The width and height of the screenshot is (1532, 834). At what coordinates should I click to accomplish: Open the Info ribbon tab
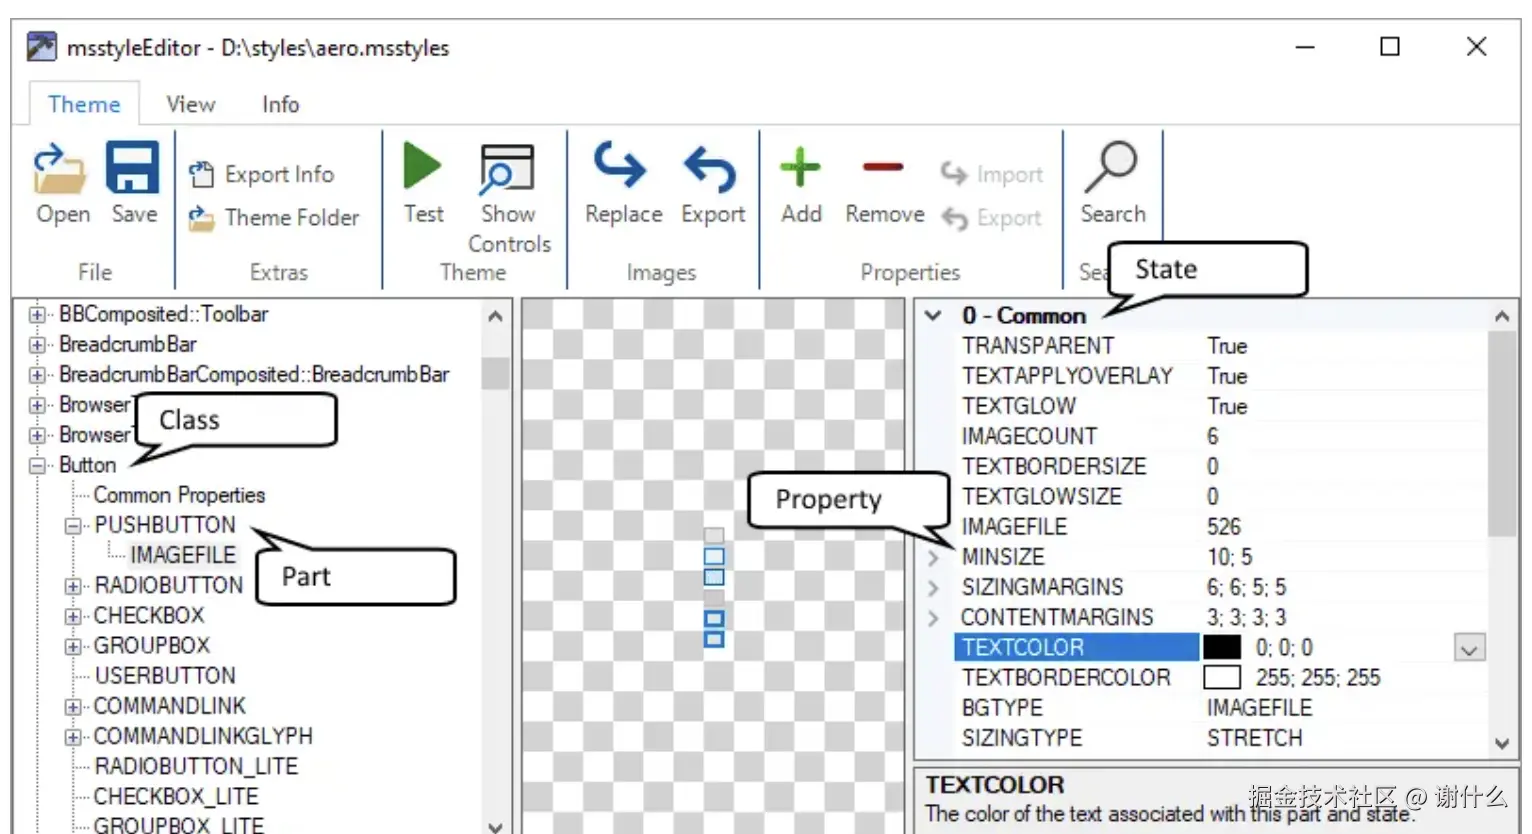coord(280,104)
